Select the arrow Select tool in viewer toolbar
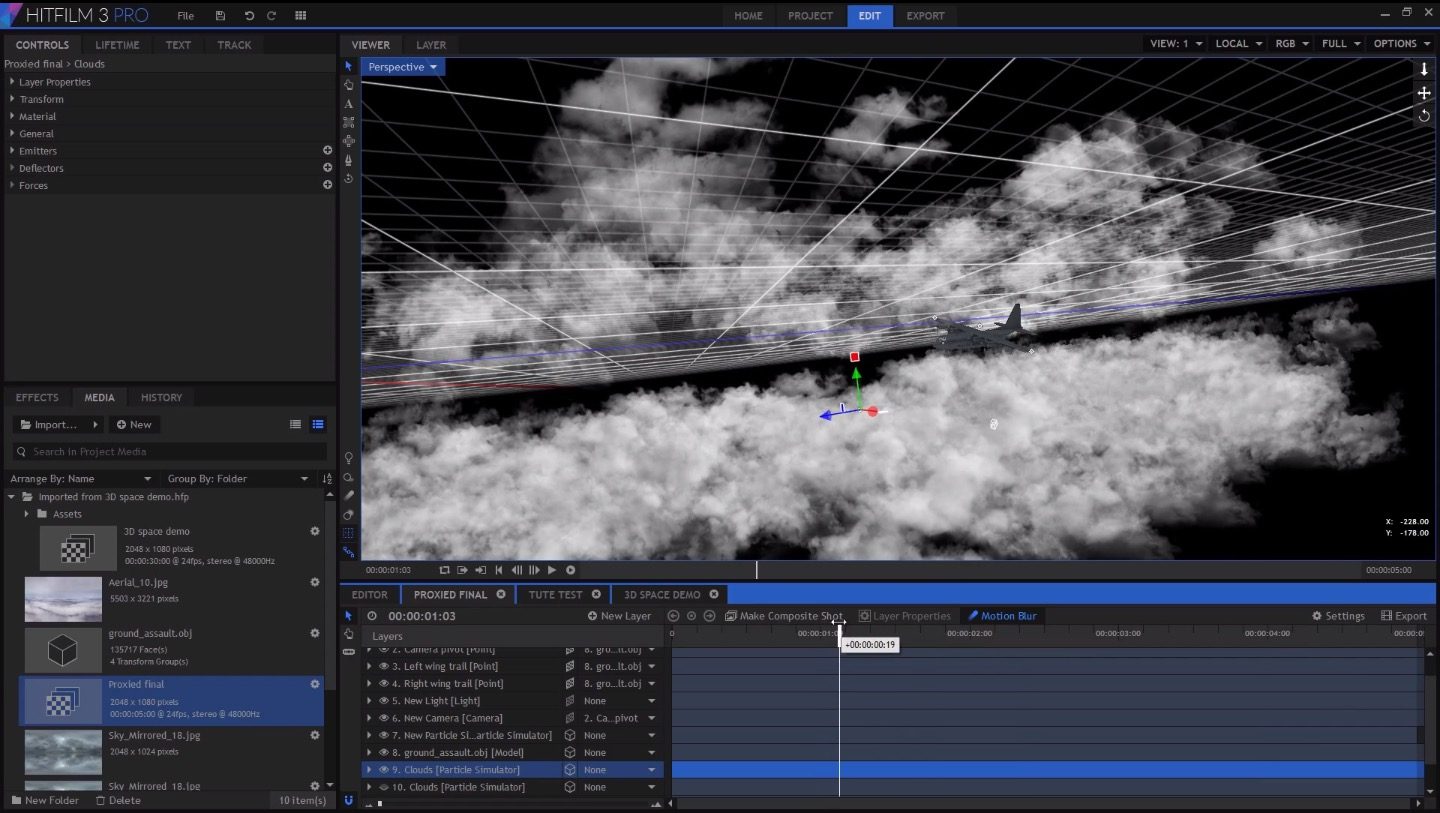The width and height of the screenshot is (1440, 813). 349,66
